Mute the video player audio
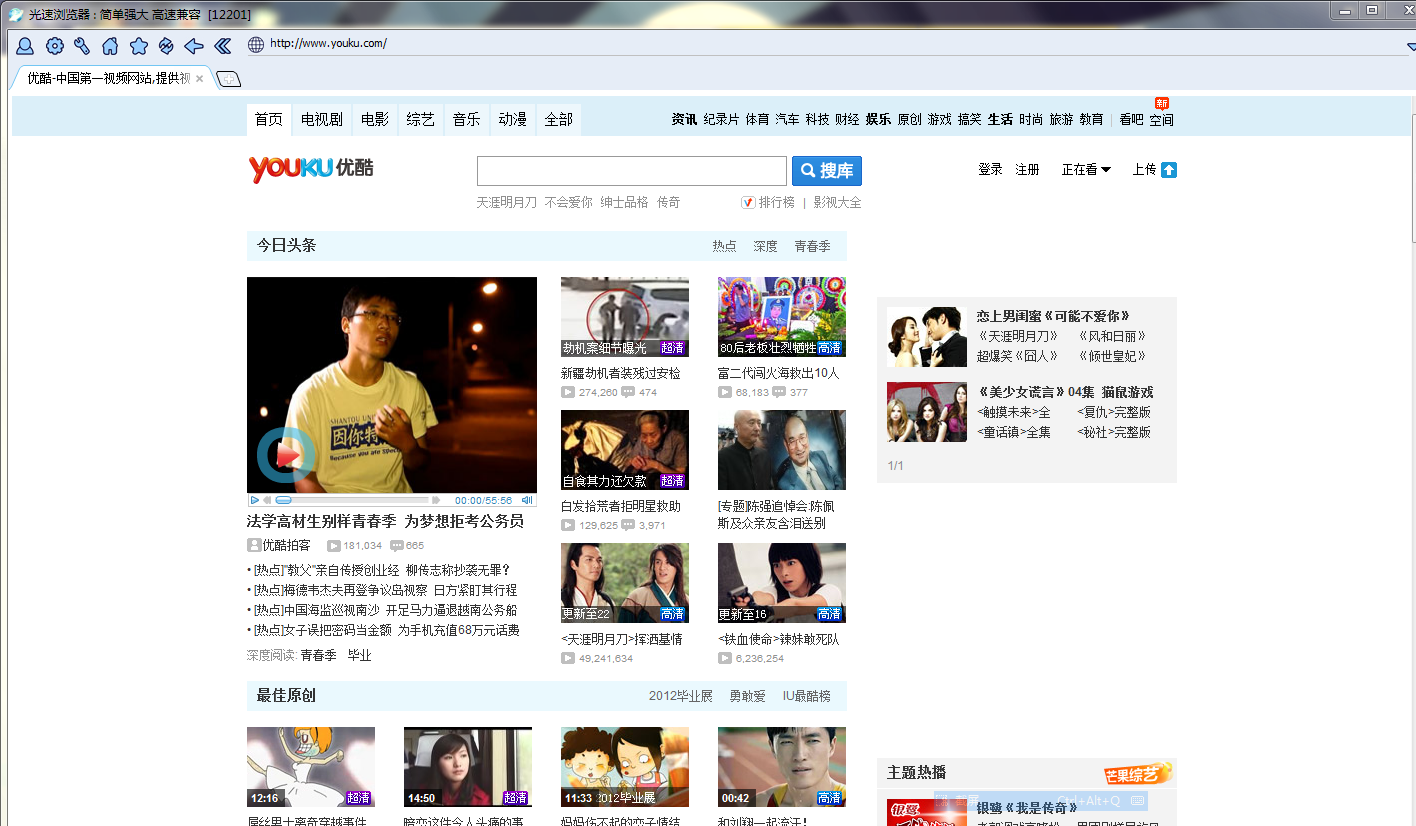The image size is (1416, 826). click(x=528, y=499)
